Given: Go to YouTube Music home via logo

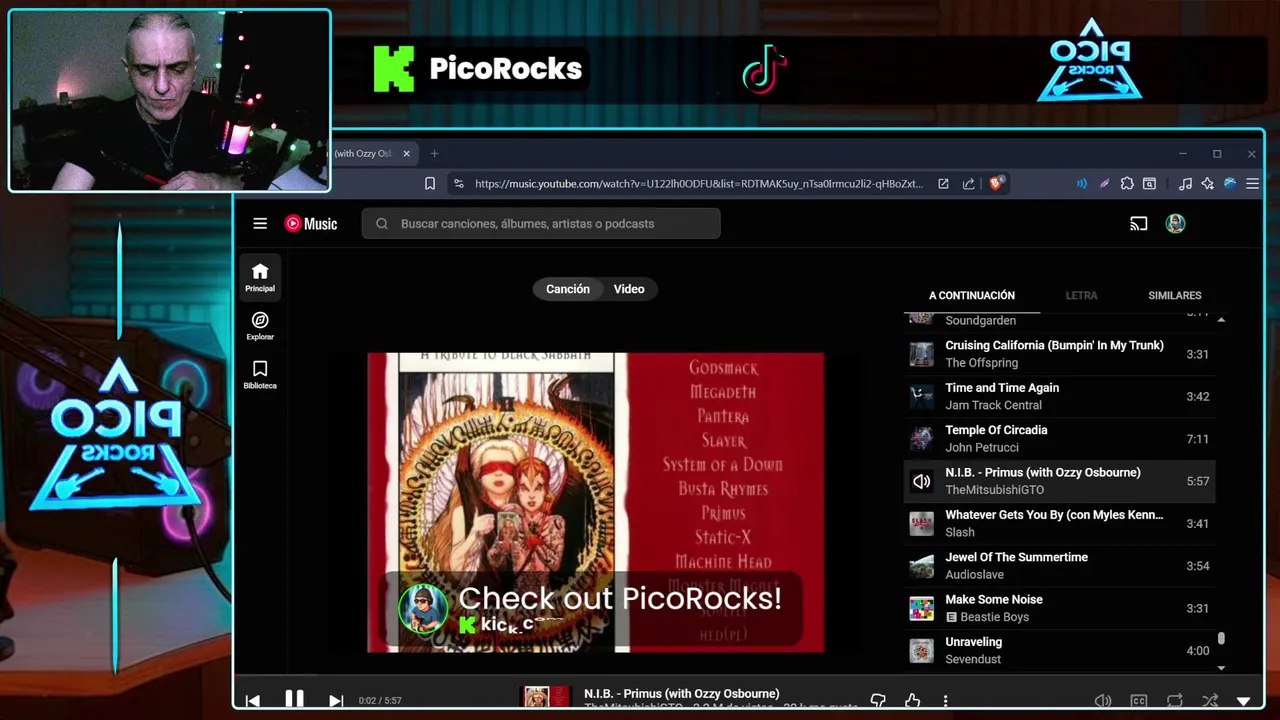Looking at the screenshot, I should pyautogui.click(x=311, y=224).
